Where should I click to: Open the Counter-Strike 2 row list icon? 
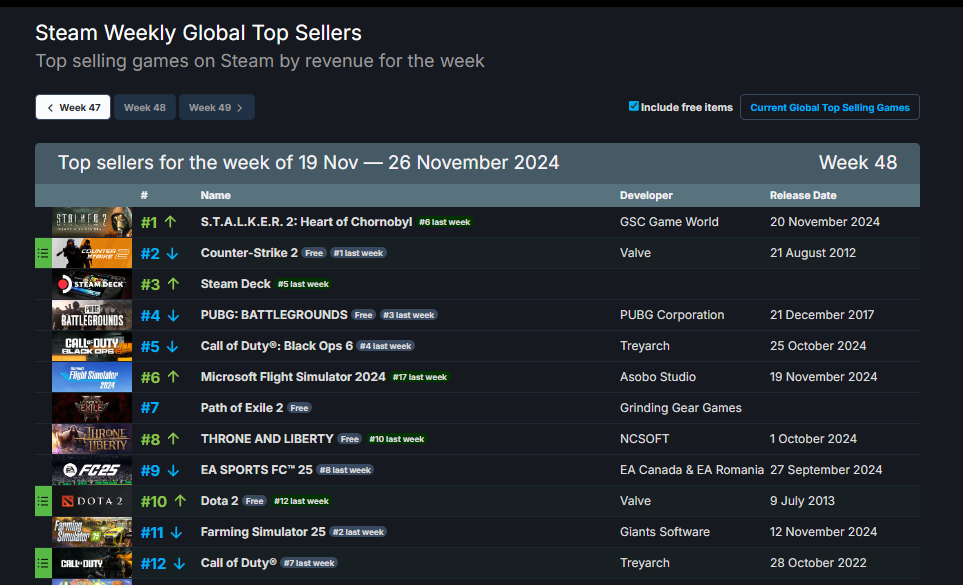43,253
